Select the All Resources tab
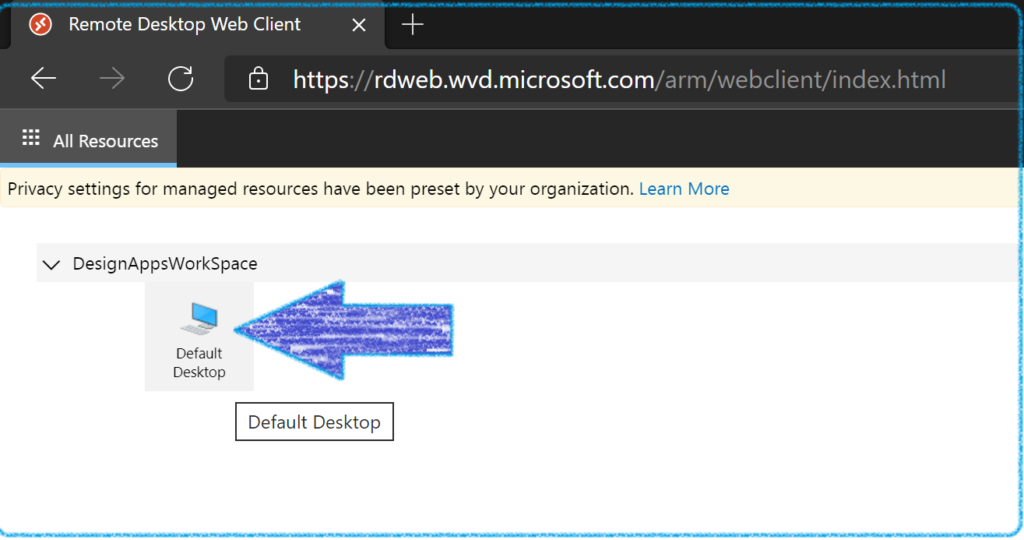Image resolution: width=1024 pixels, height=540 pixels. point(89,138)
